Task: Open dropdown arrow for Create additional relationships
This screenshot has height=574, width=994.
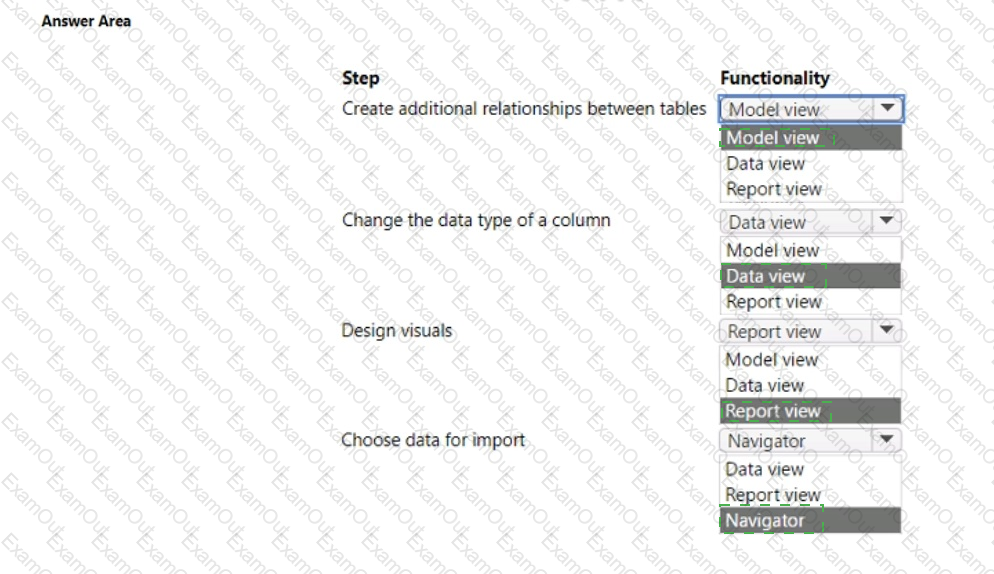Action: [888, 108]
